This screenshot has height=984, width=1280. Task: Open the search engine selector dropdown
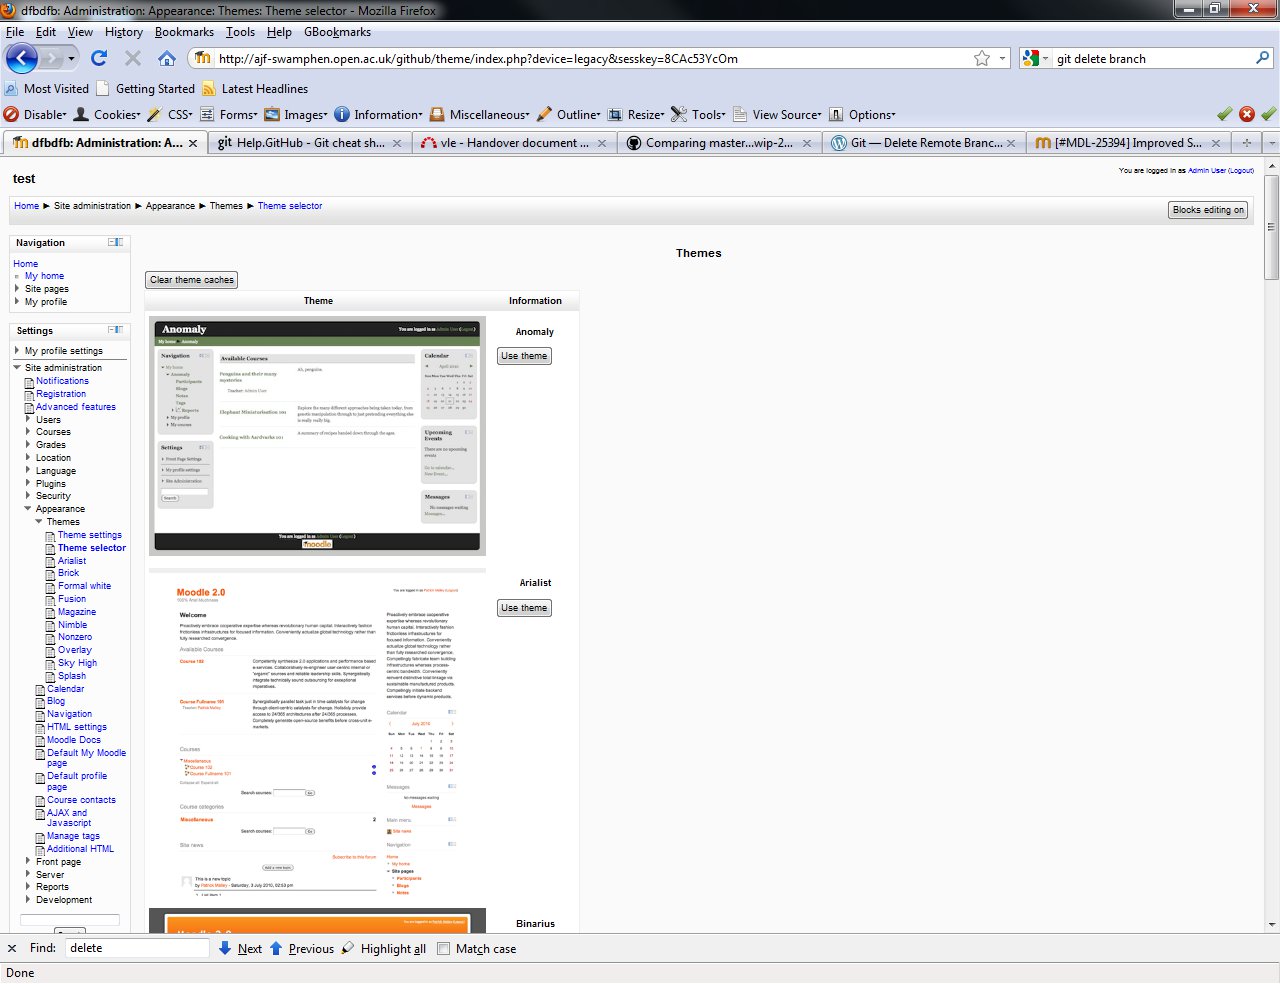pos(1036,58)
